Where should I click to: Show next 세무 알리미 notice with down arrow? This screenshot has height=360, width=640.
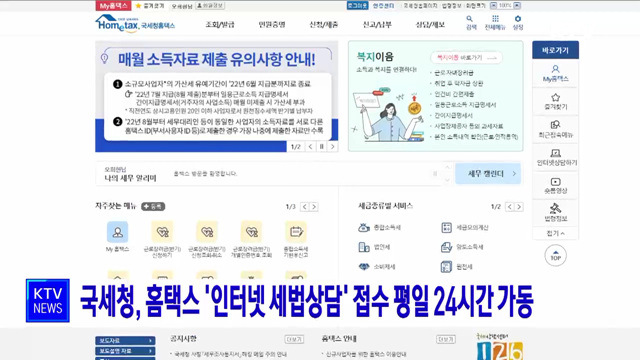[x=447, y=180]
